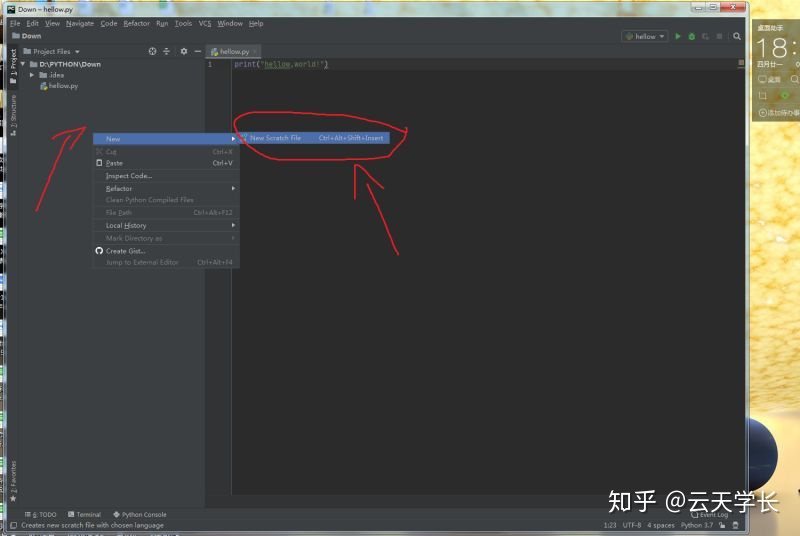The width and height of the screenshot is (800, 536).
Task: Click the UTF-8 encoding indicator
Action: click(x=632, y=525)
